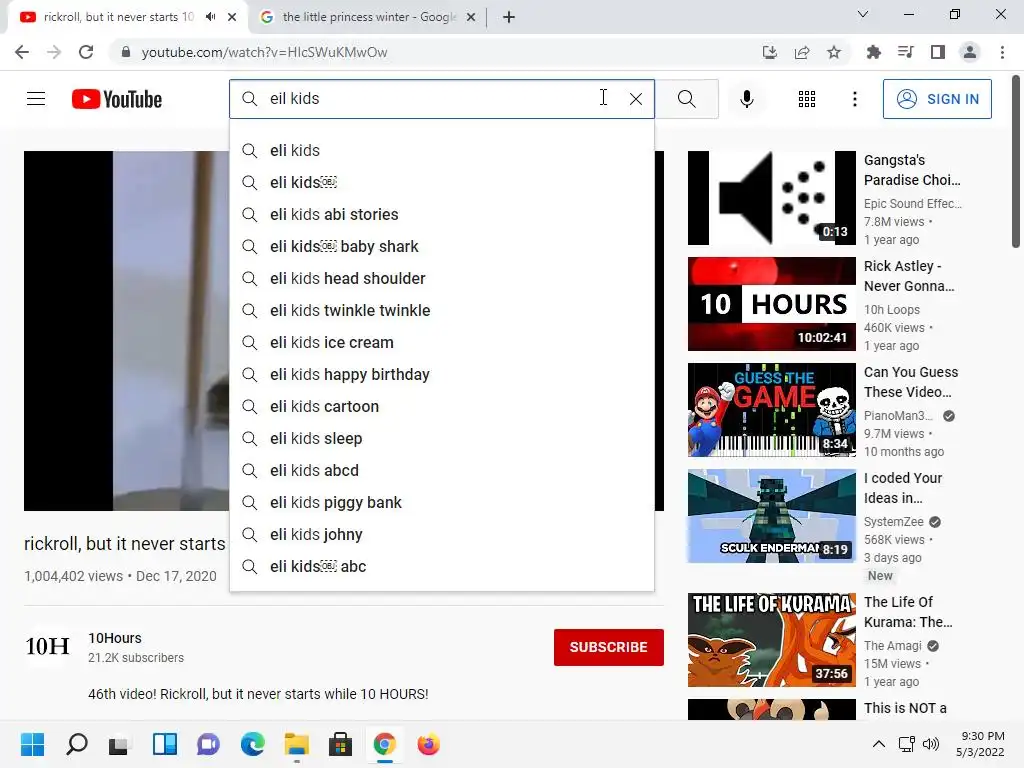Select the last 'eli kids abc' suggestion
Image resolution: width=1024 pixels, height=768 pixels.
click(442, 566)
